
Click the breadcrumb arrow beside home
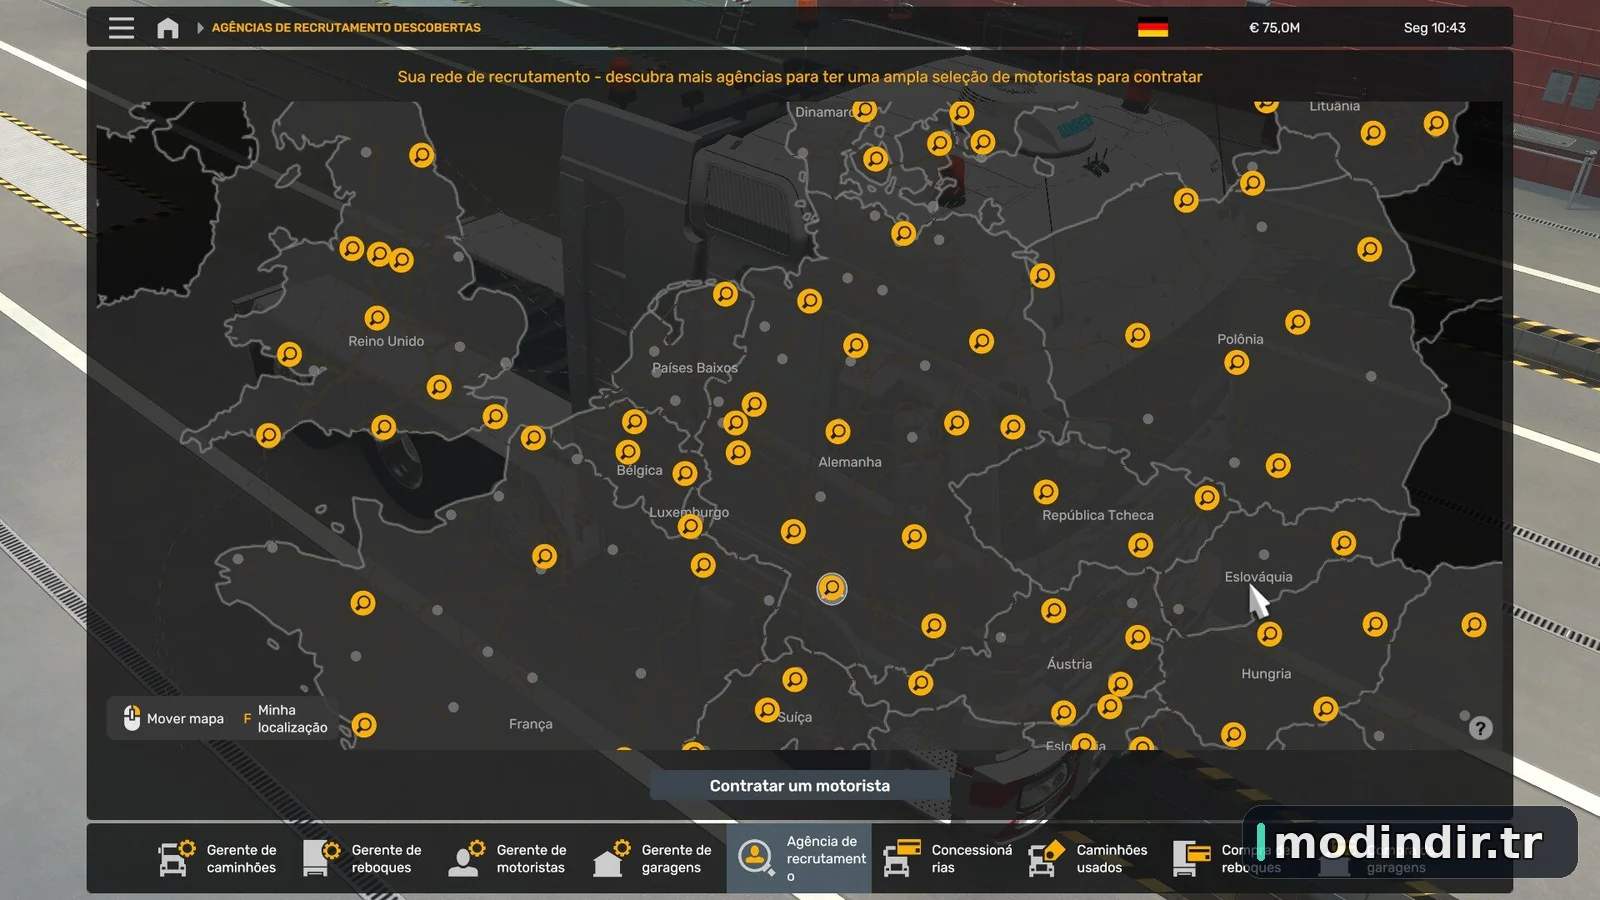click(x=200, y=28)
